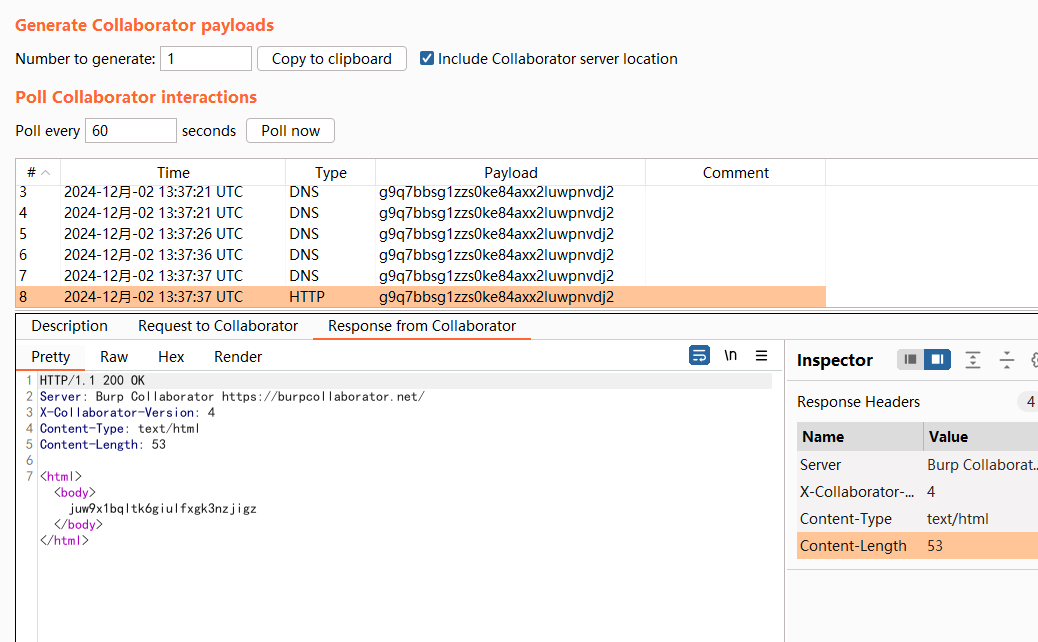
Task: Toggle line wrap icon in response viewer
Action: tap(700, 356)
